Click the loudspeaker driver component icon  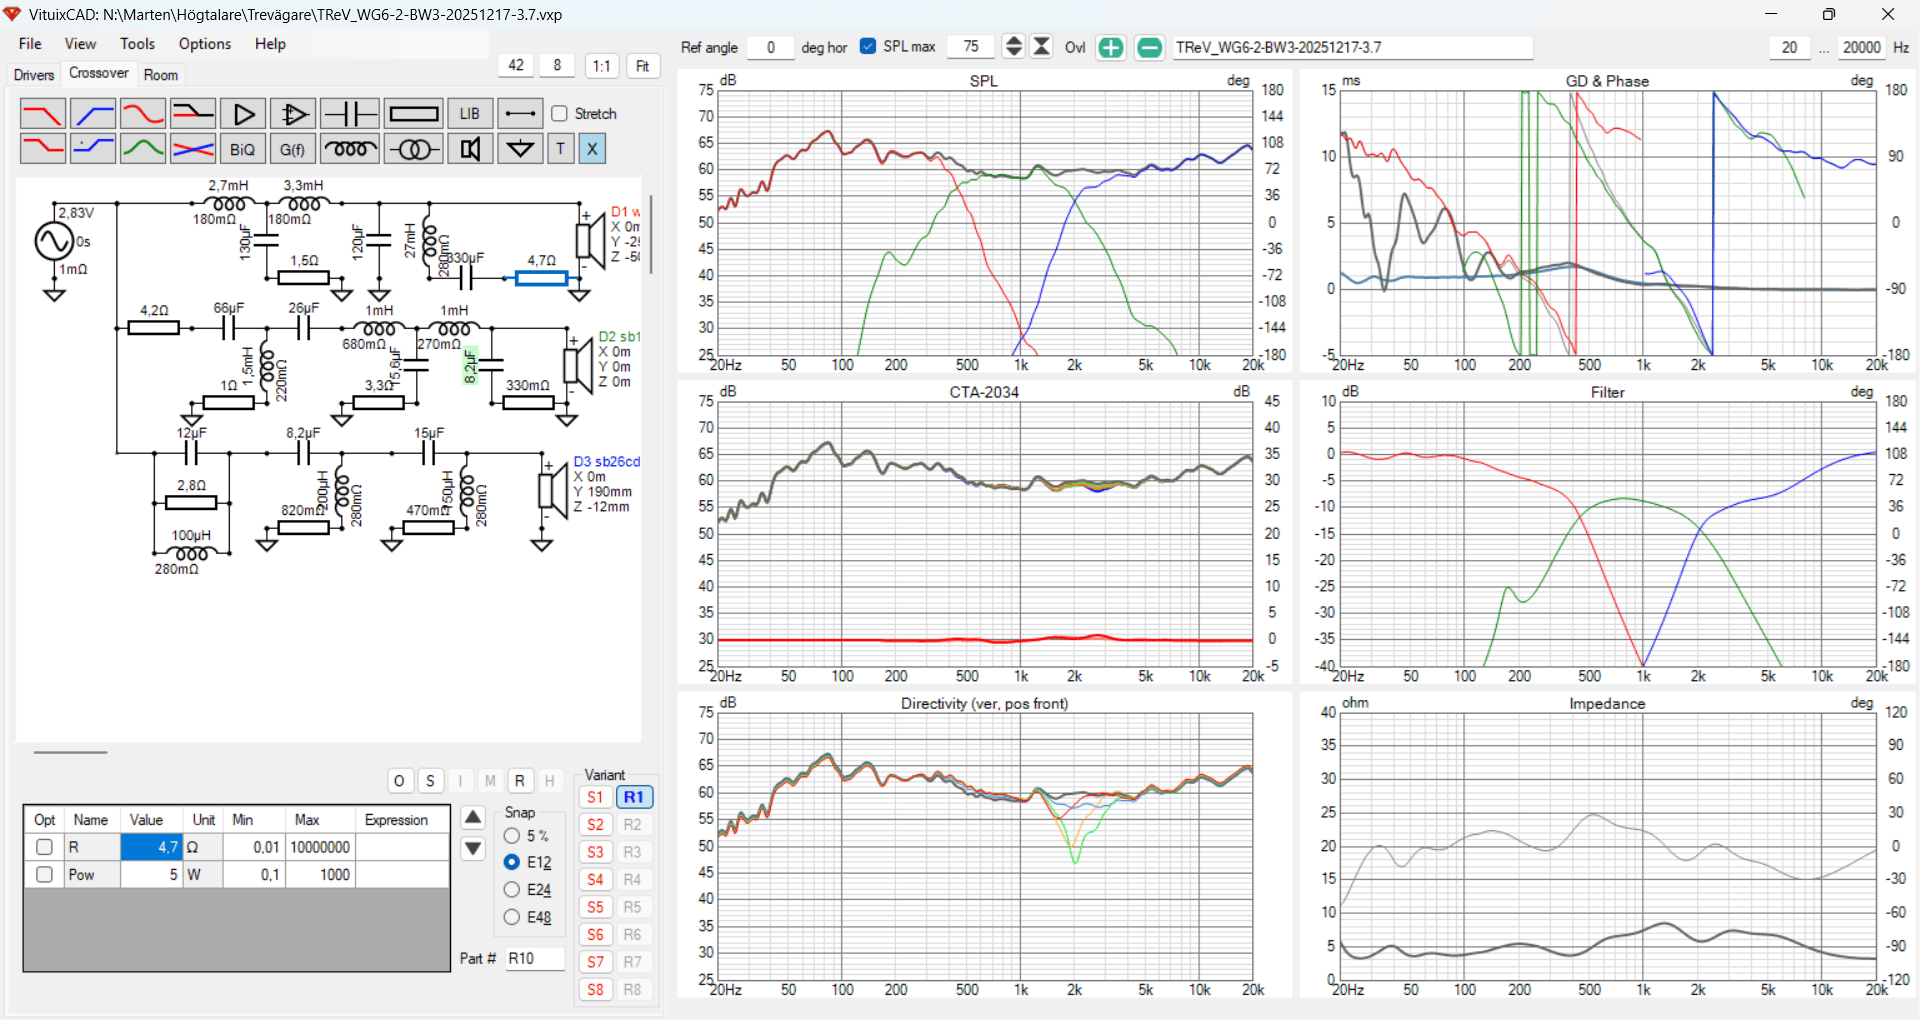point(470,149)
